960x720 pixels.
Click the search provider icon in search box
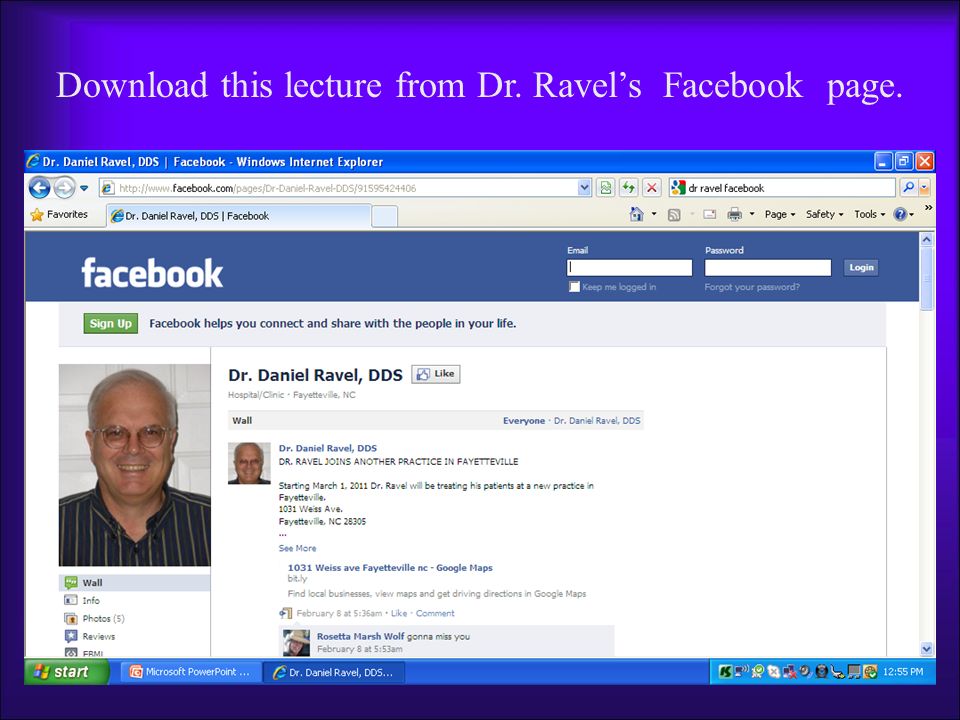coord(678,188)
